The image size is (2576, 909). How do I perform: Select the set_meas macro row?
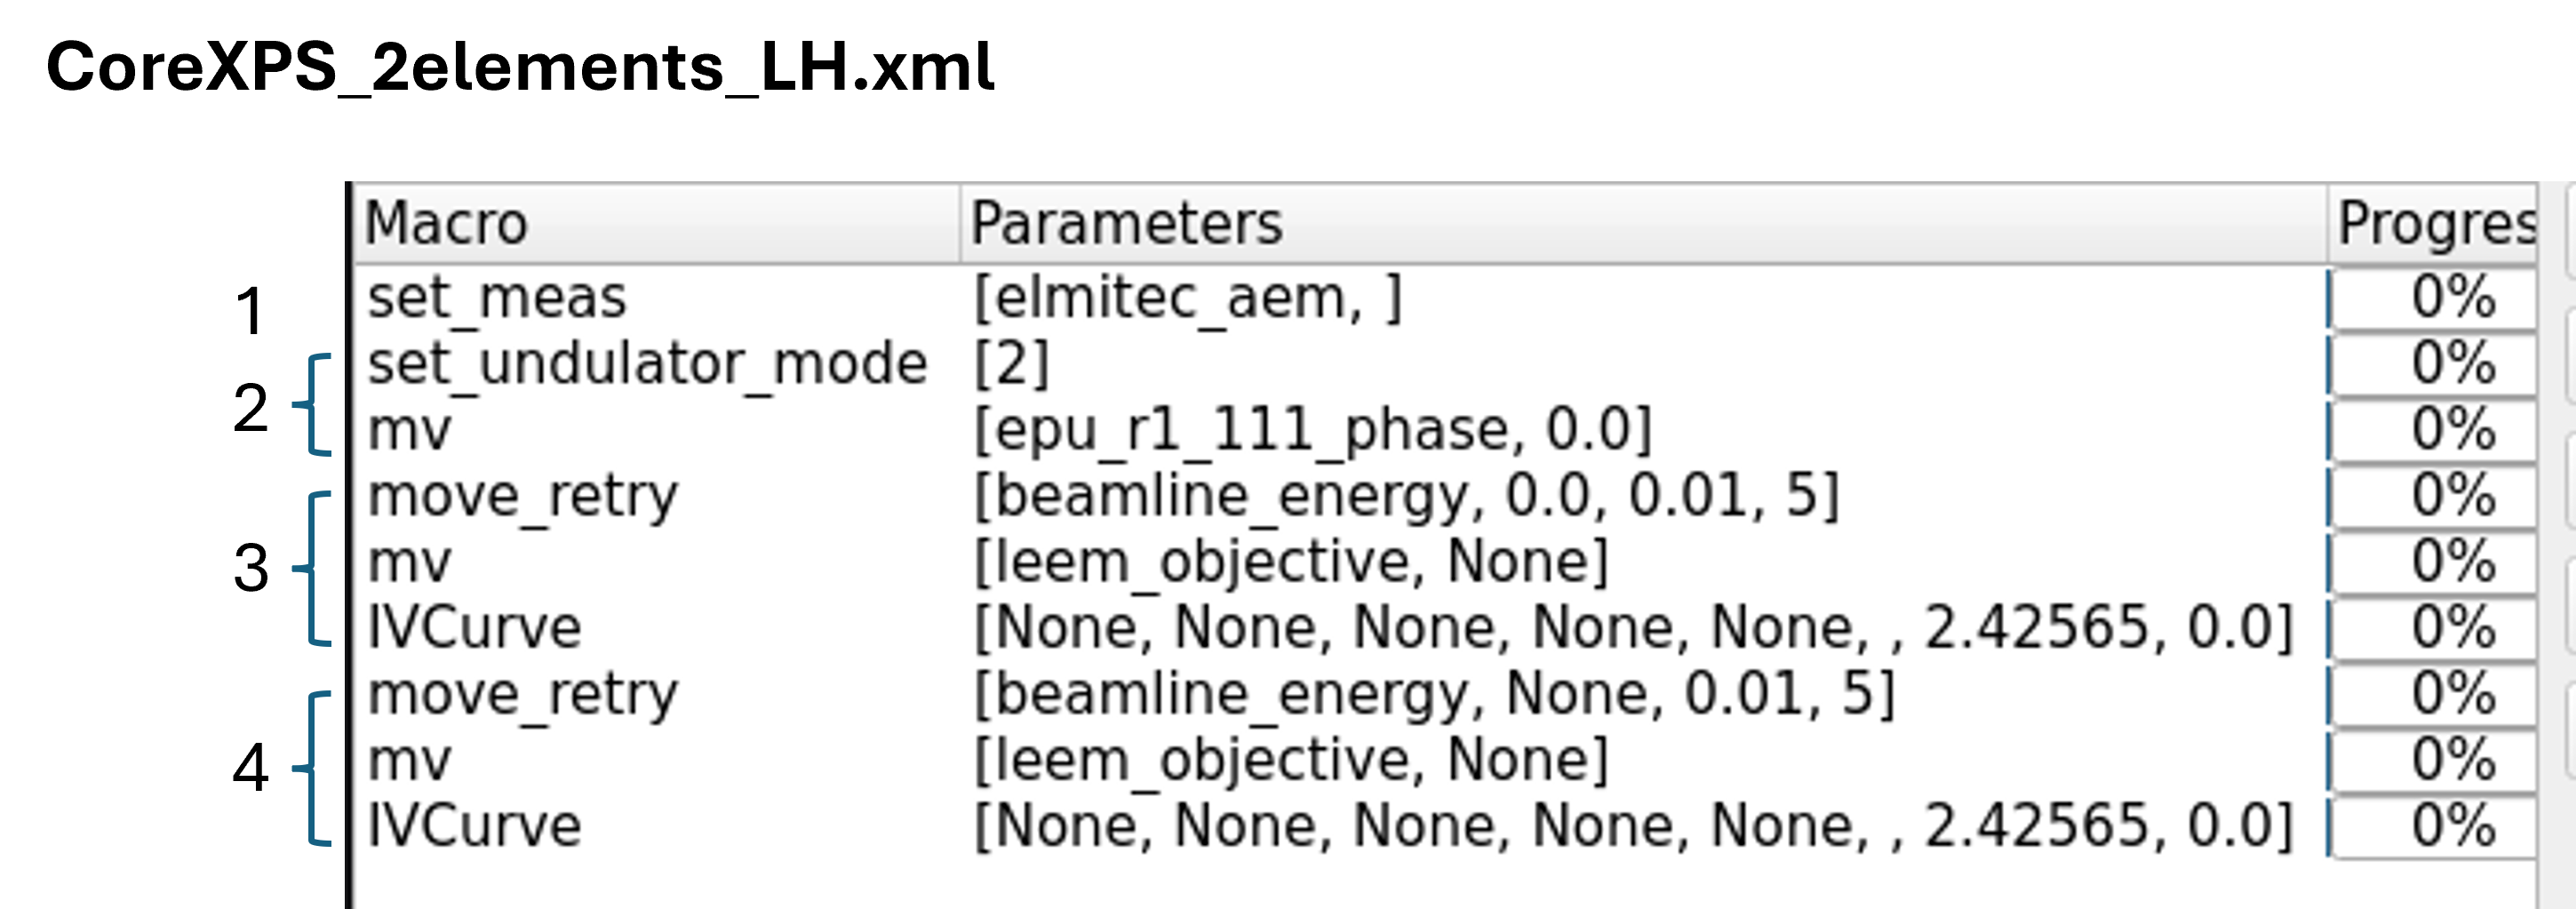[497, 298]
